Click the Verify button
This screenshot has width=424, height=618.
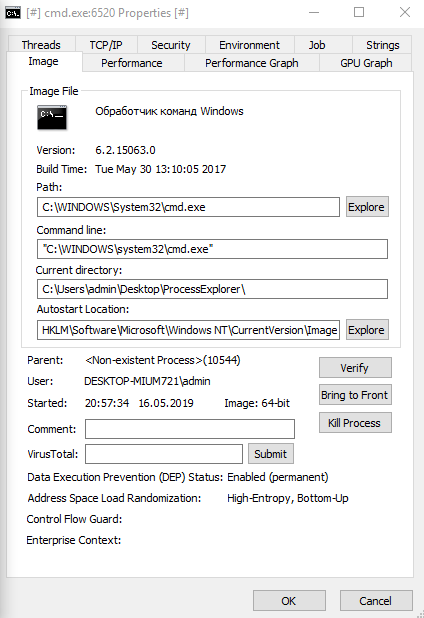coord(355,368)
